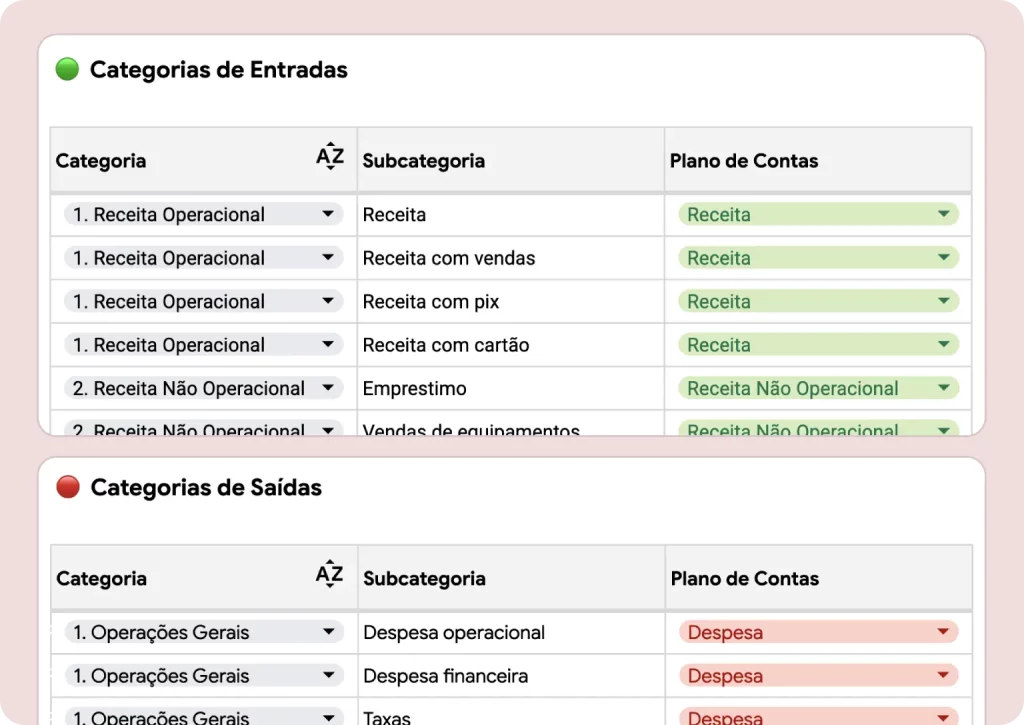Open the Despesa plan dropdown for Despesa financeira

pos(819,675)
